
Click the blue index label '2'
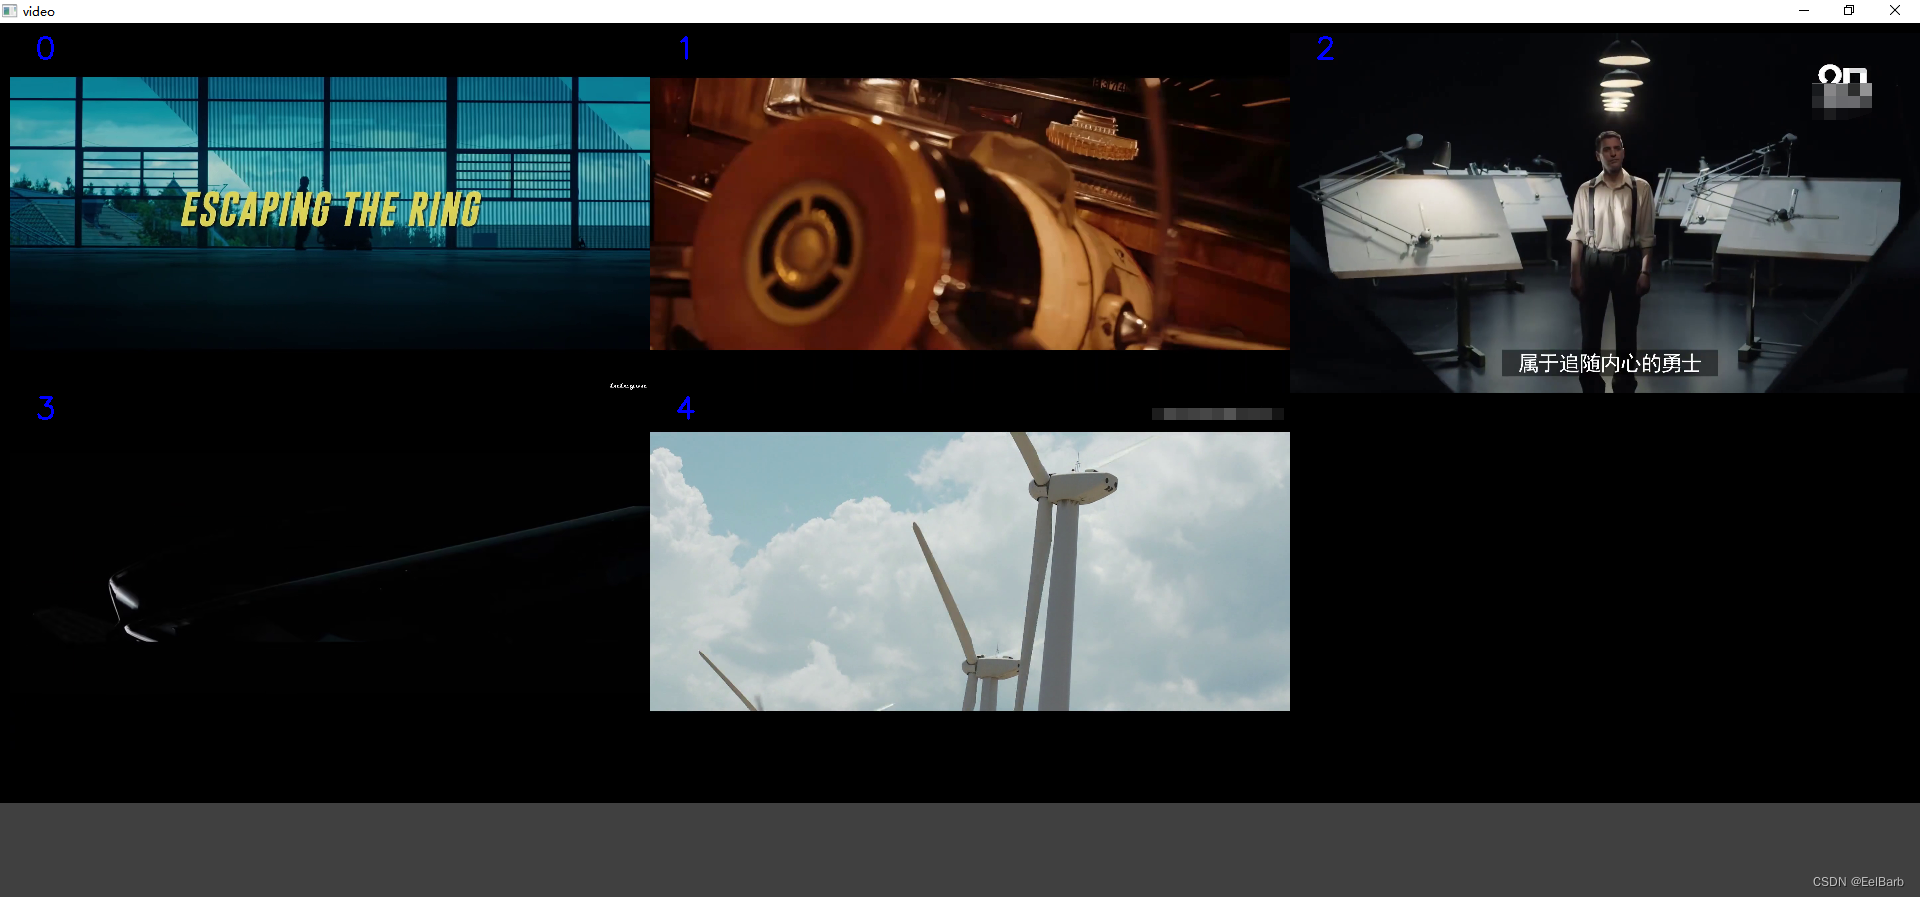click(1325, 48)
